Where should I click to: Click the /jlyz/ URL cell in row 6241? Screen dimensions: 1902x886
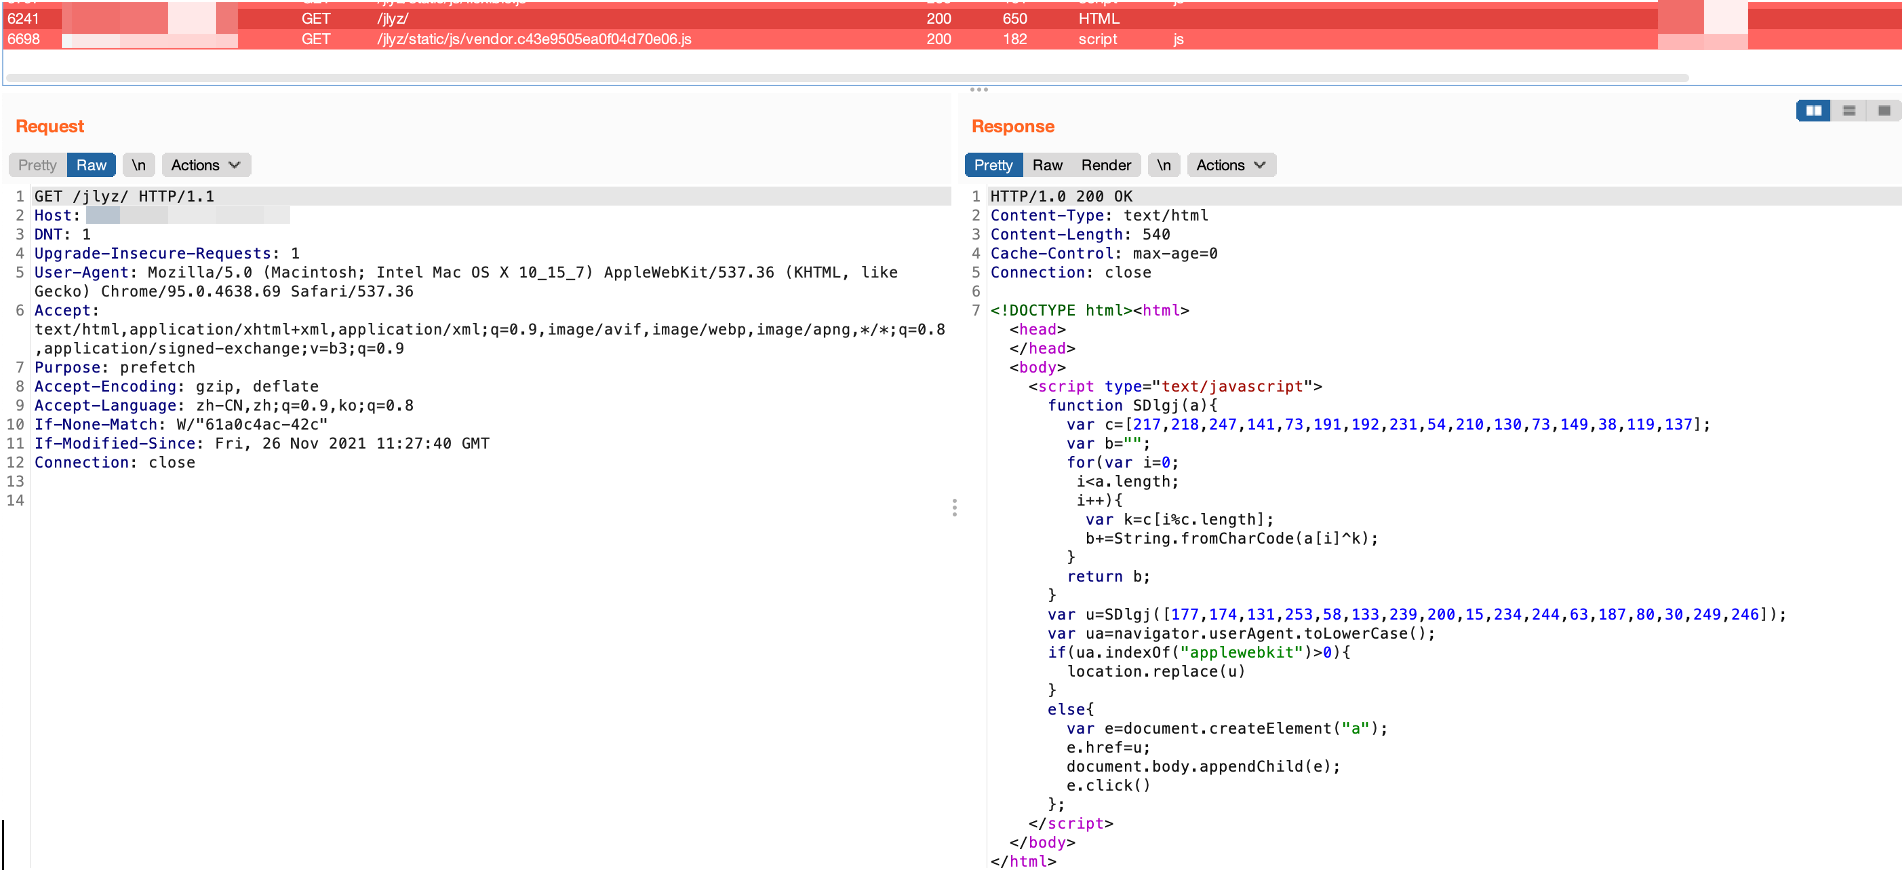coord(393,19)
